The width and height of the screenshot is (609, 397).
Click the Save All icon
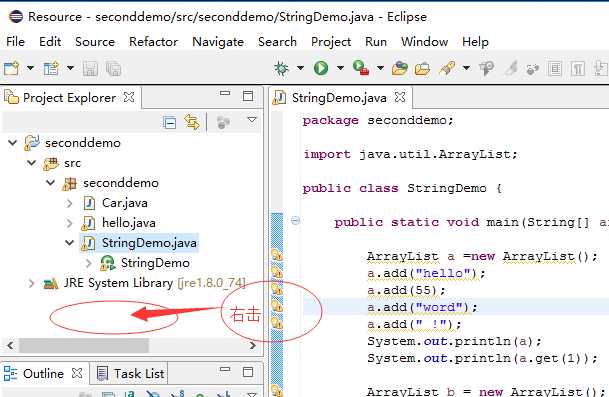[x=113, y=69]
